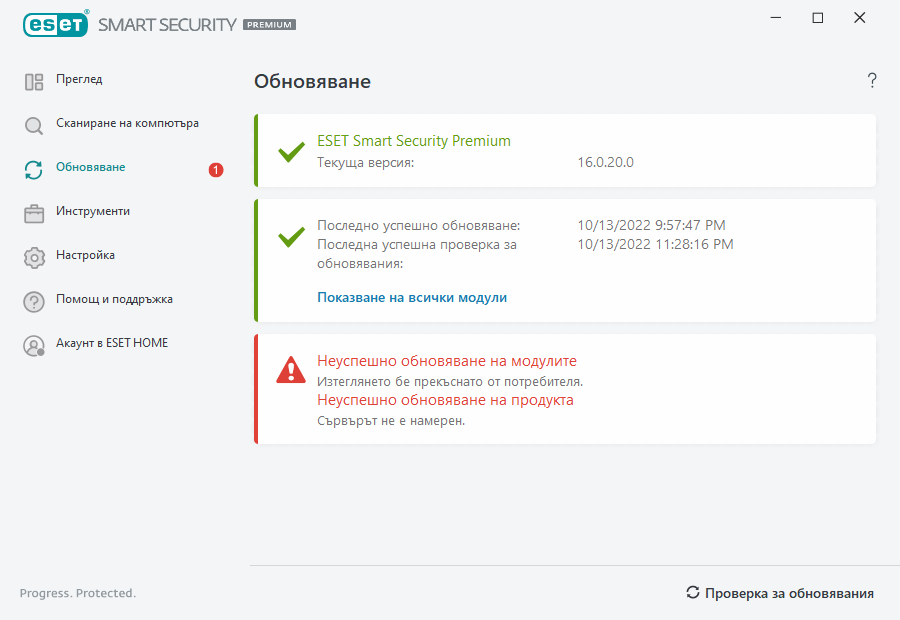Click the magnifier icon for computer scan

(x=34, y=126)
